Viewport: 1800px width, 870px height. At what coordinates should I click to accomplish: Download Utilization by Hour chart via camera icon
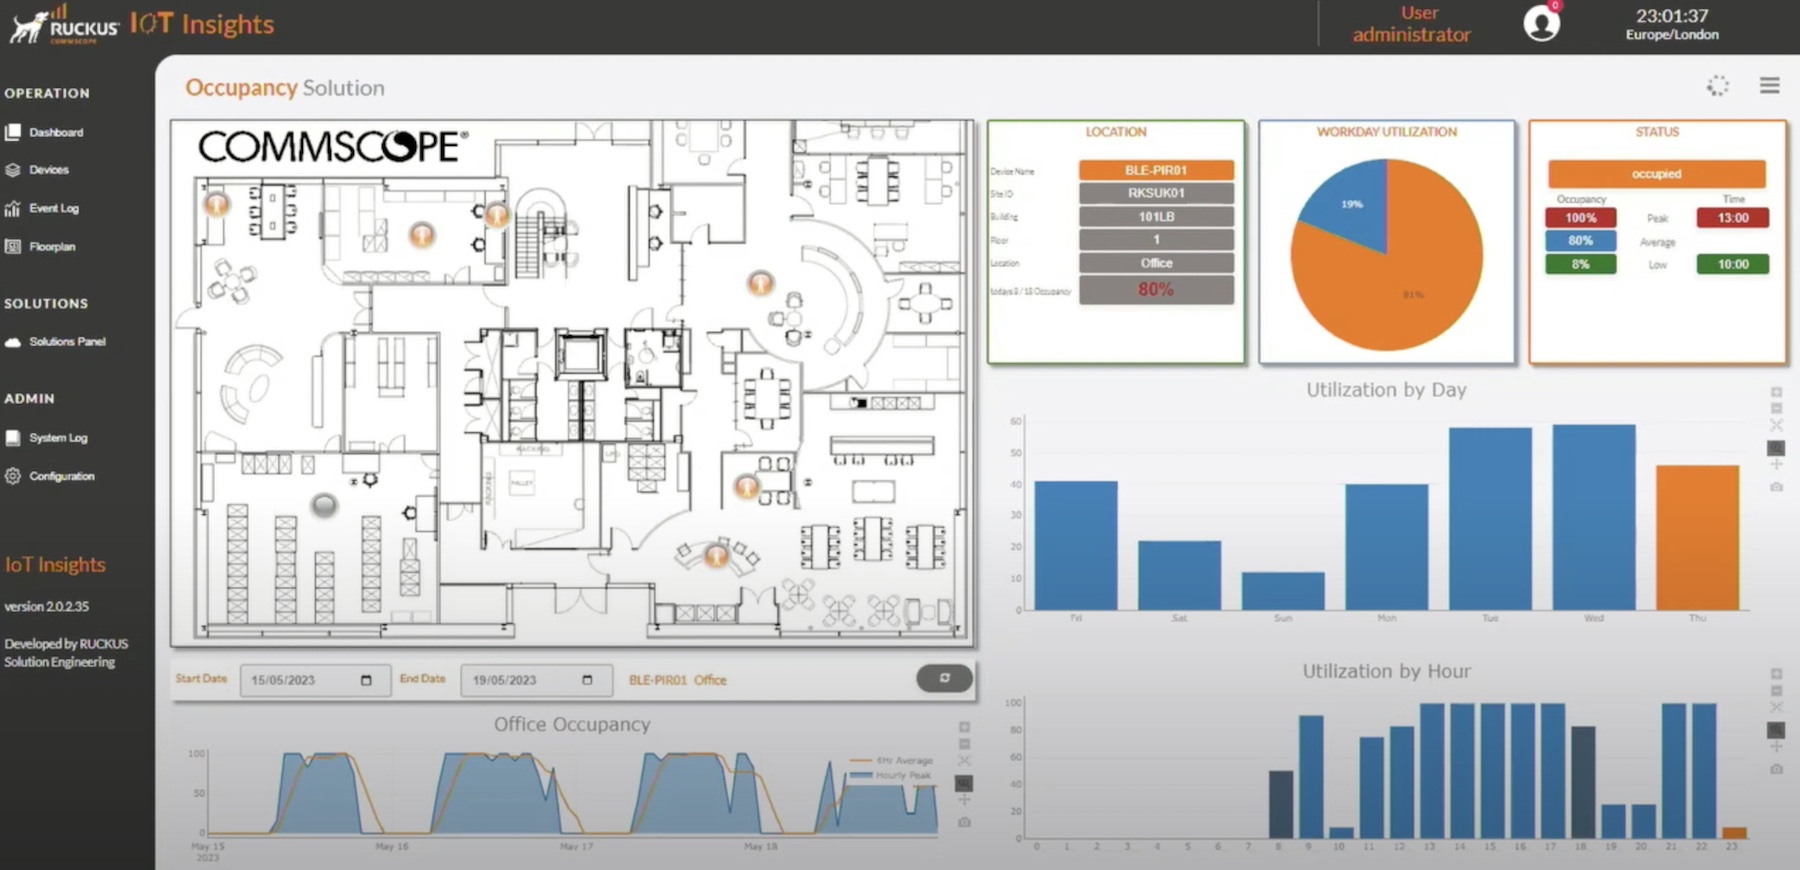(x=1776, y=769)
